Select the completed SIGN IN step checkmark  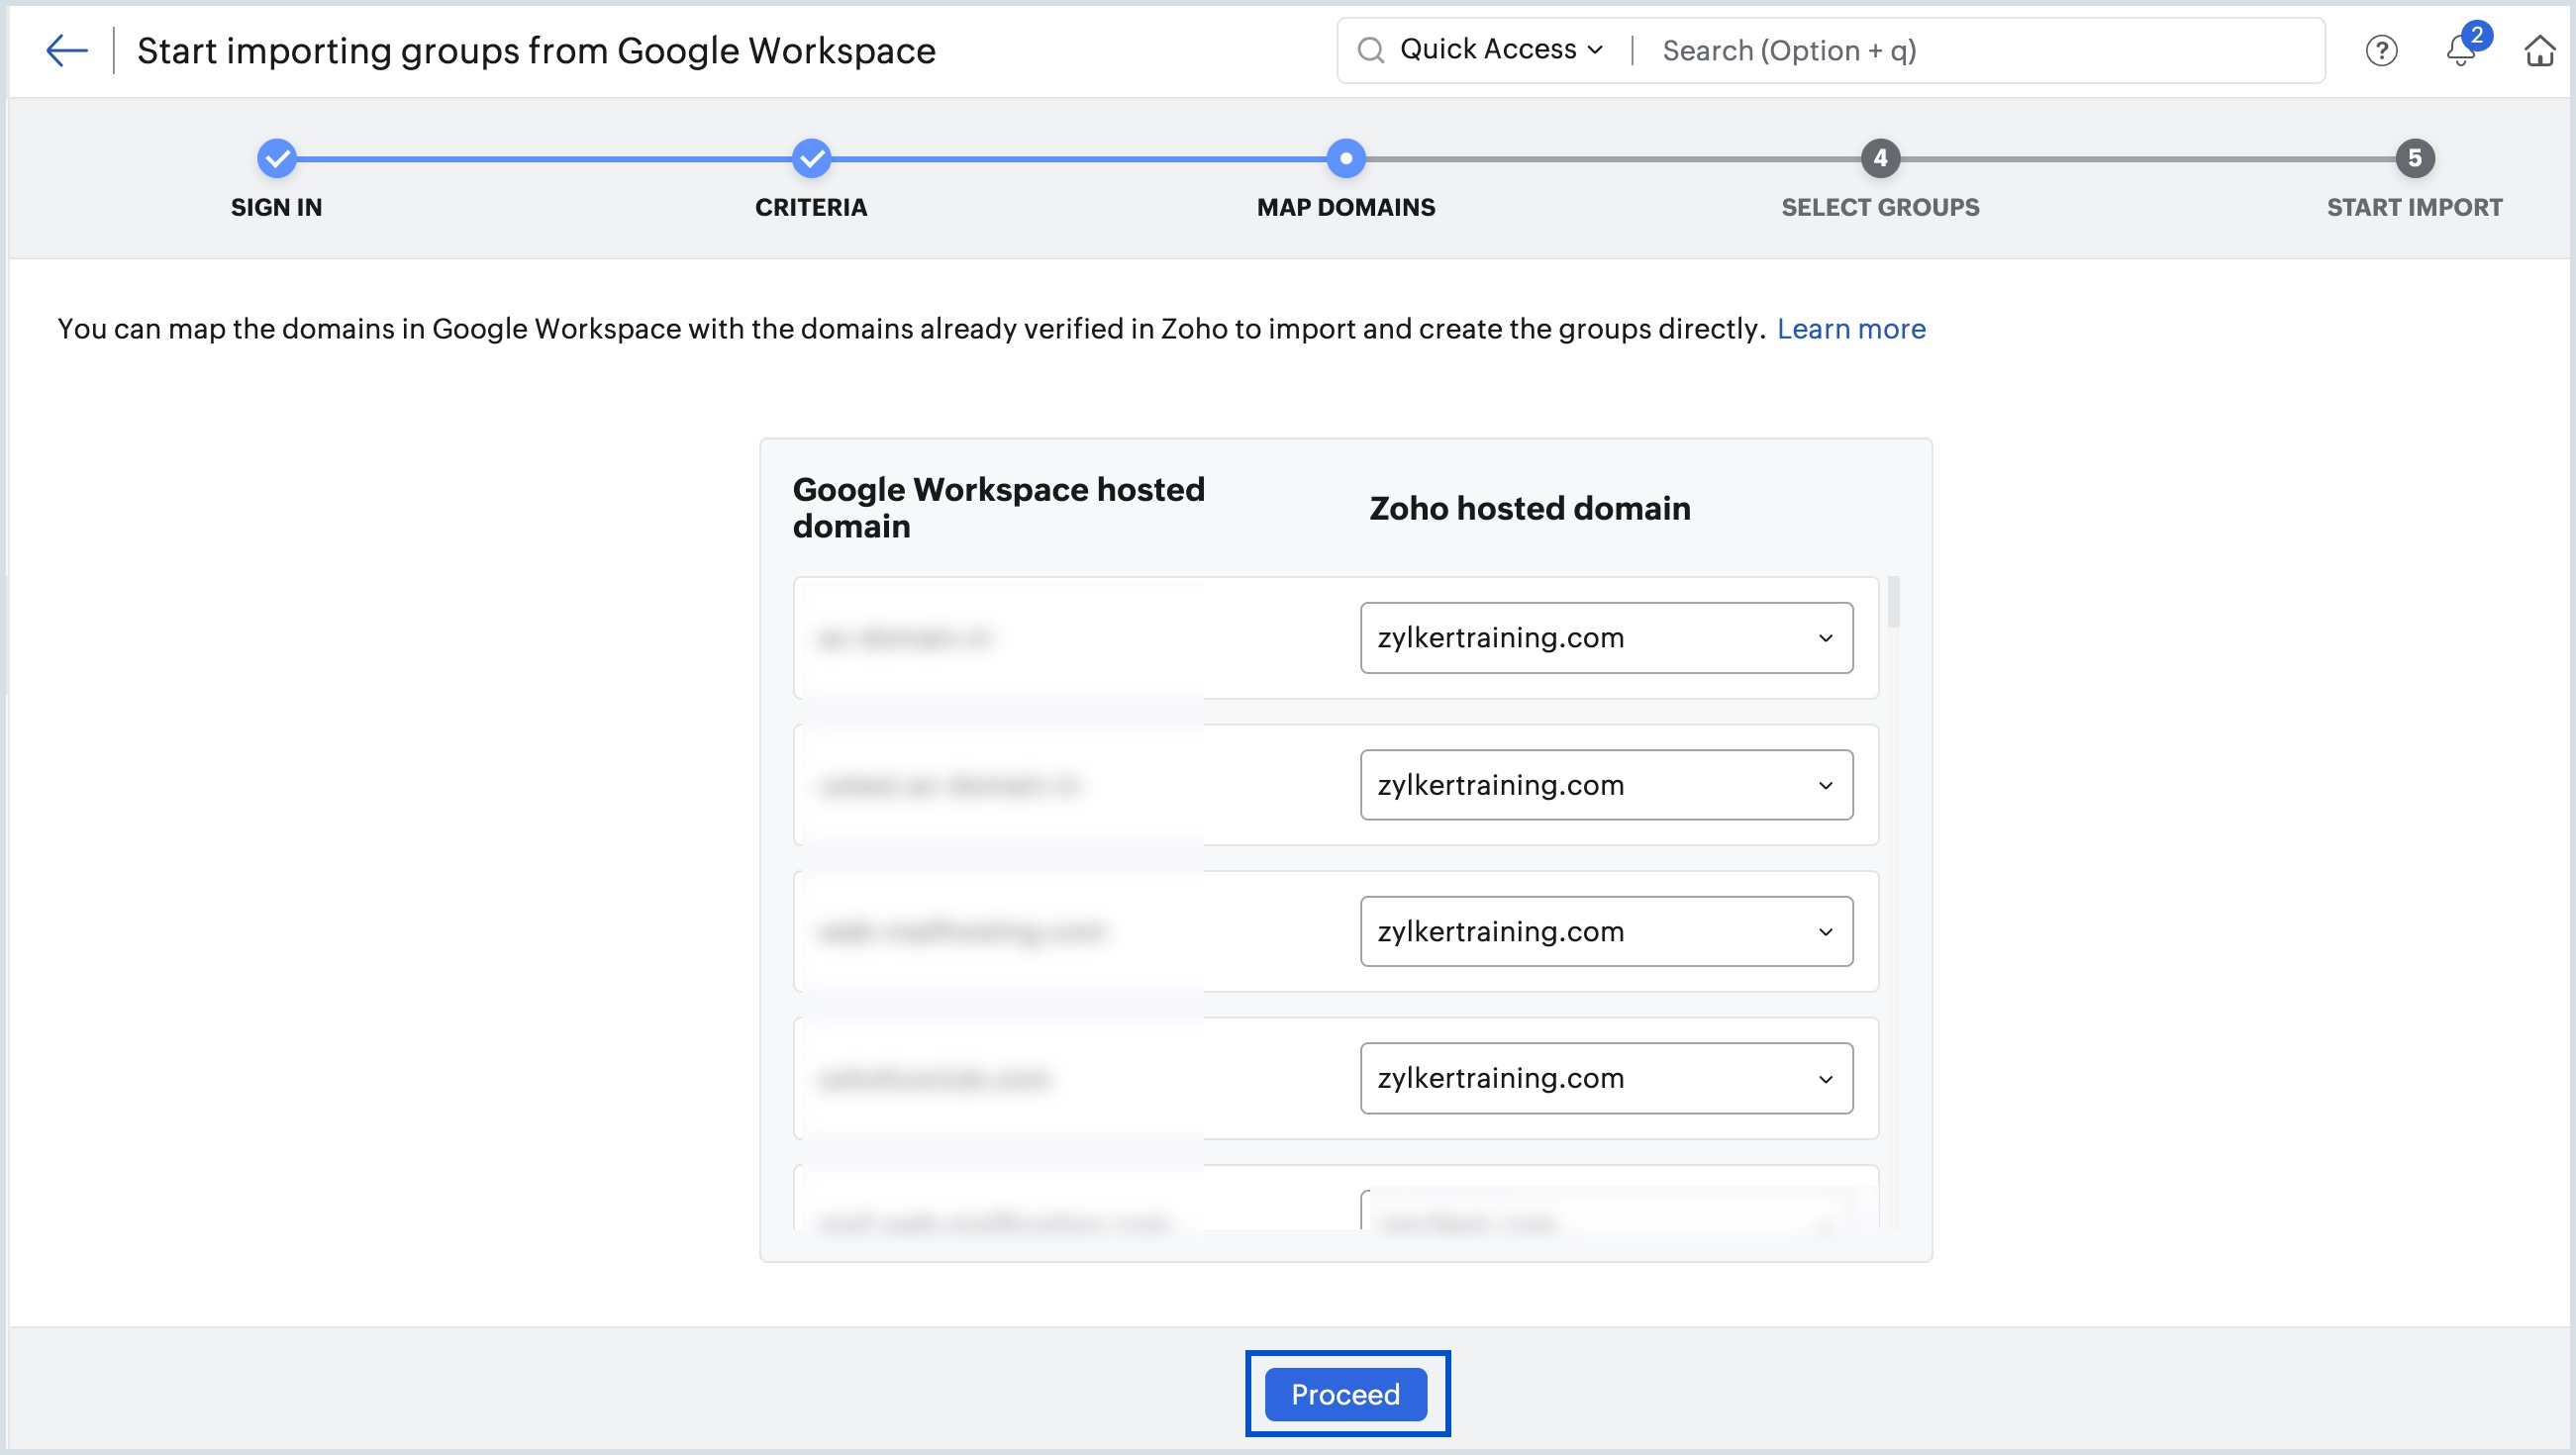click(x=276, y=158)
